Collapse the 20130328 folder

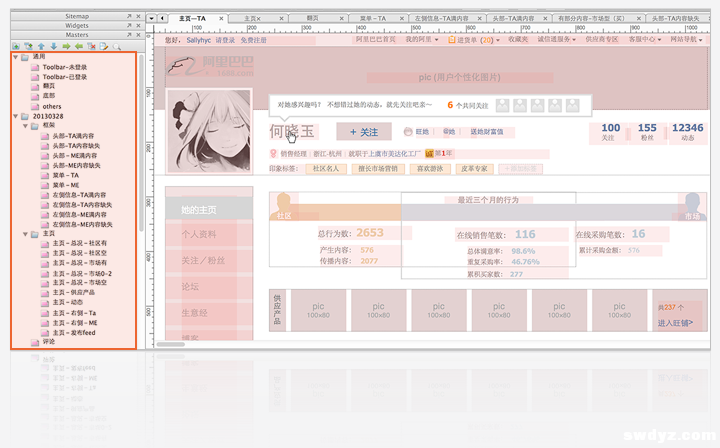[14, 116]
